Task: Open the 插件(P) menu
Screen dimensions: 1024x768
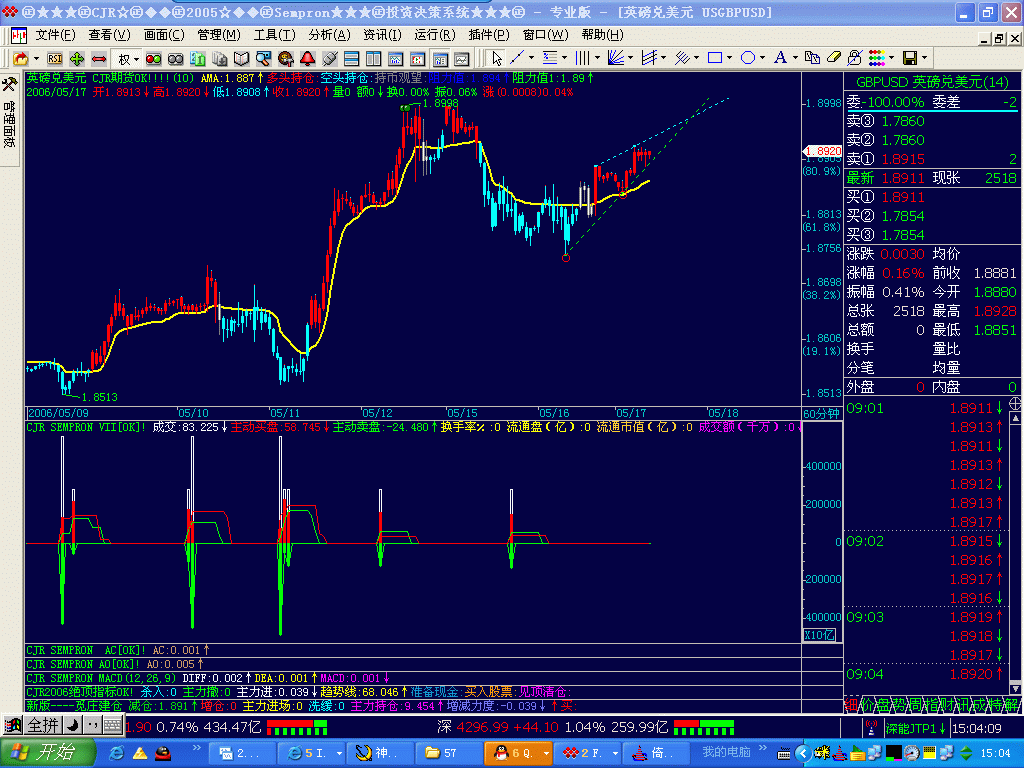Action: click(489, 35)
